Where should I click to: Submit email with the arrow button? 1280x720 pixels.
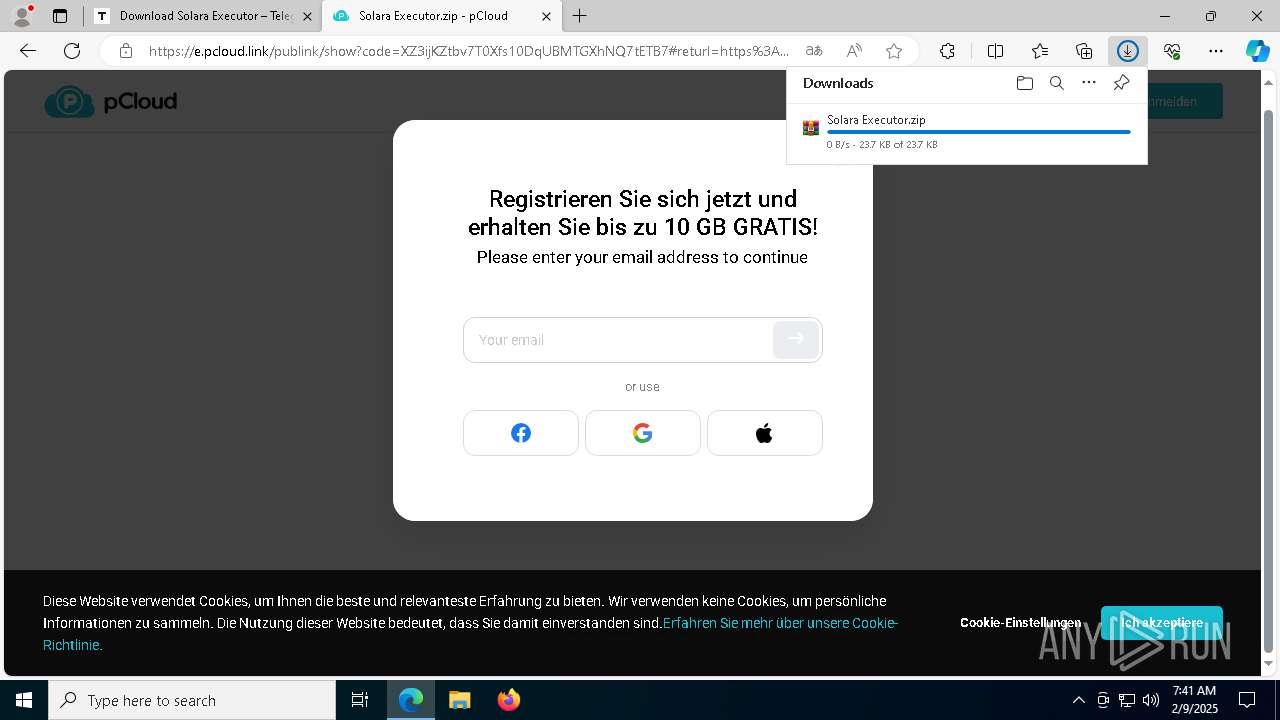coord(796,340)
